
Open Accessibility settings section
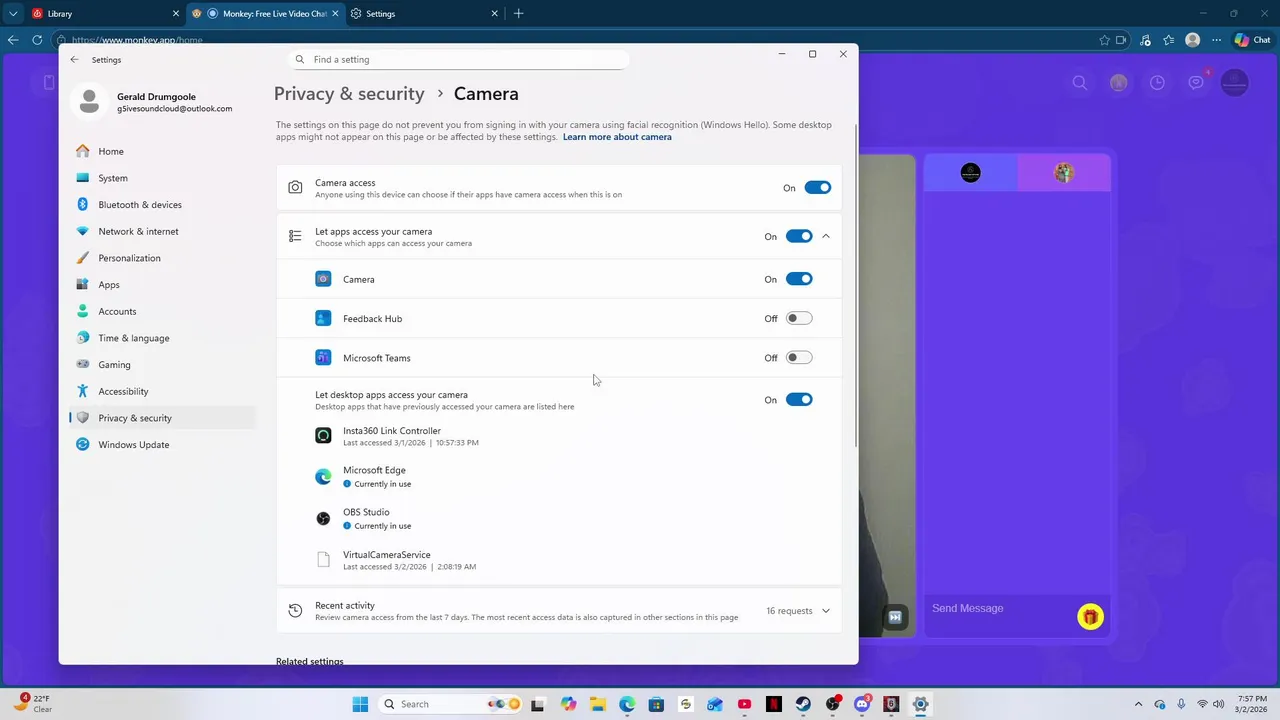(123, 391)
